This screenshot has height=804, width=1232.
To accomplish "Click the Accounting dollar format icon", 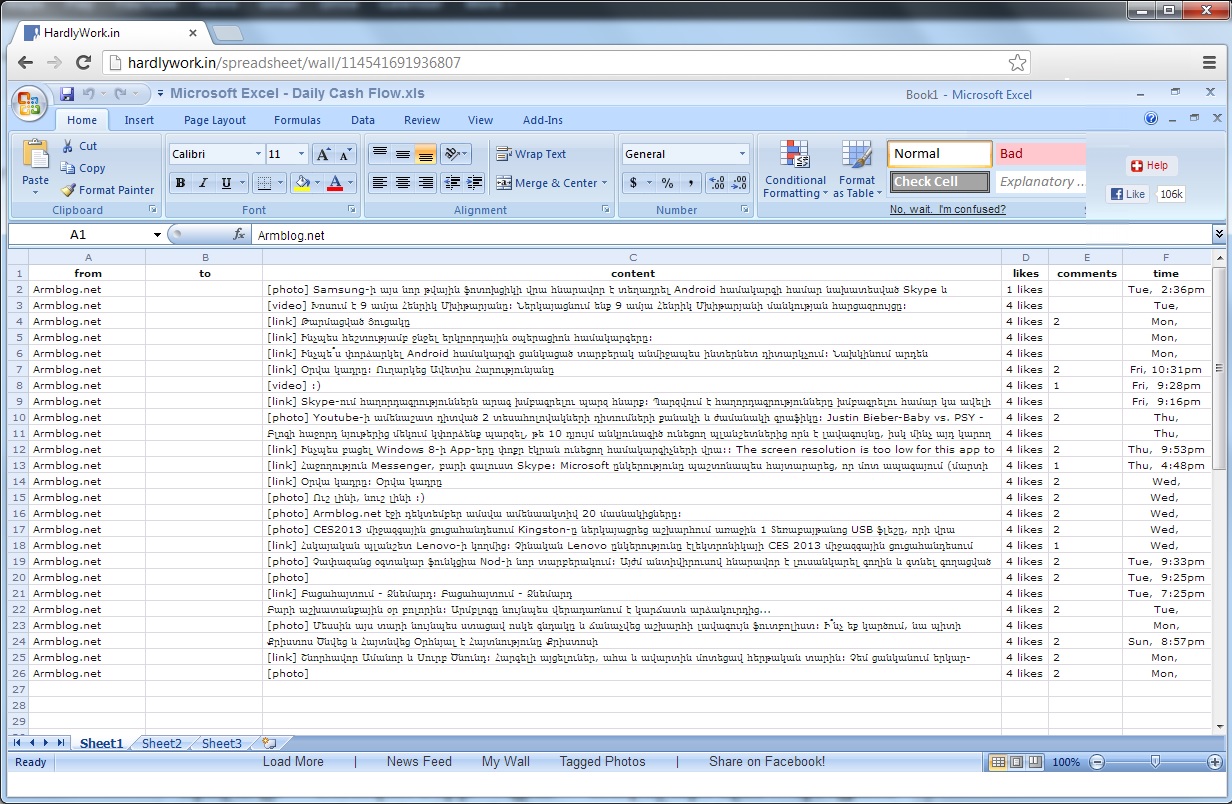I will coord(633,183).
